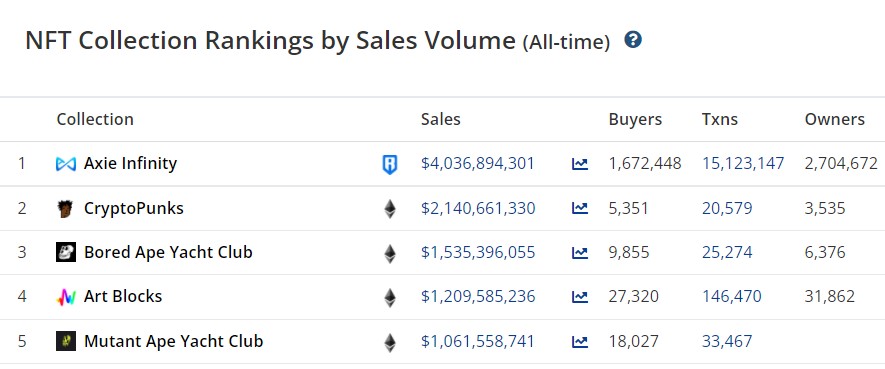
Task: Open the Axie Infinity collection link
Action: [130, 164]
